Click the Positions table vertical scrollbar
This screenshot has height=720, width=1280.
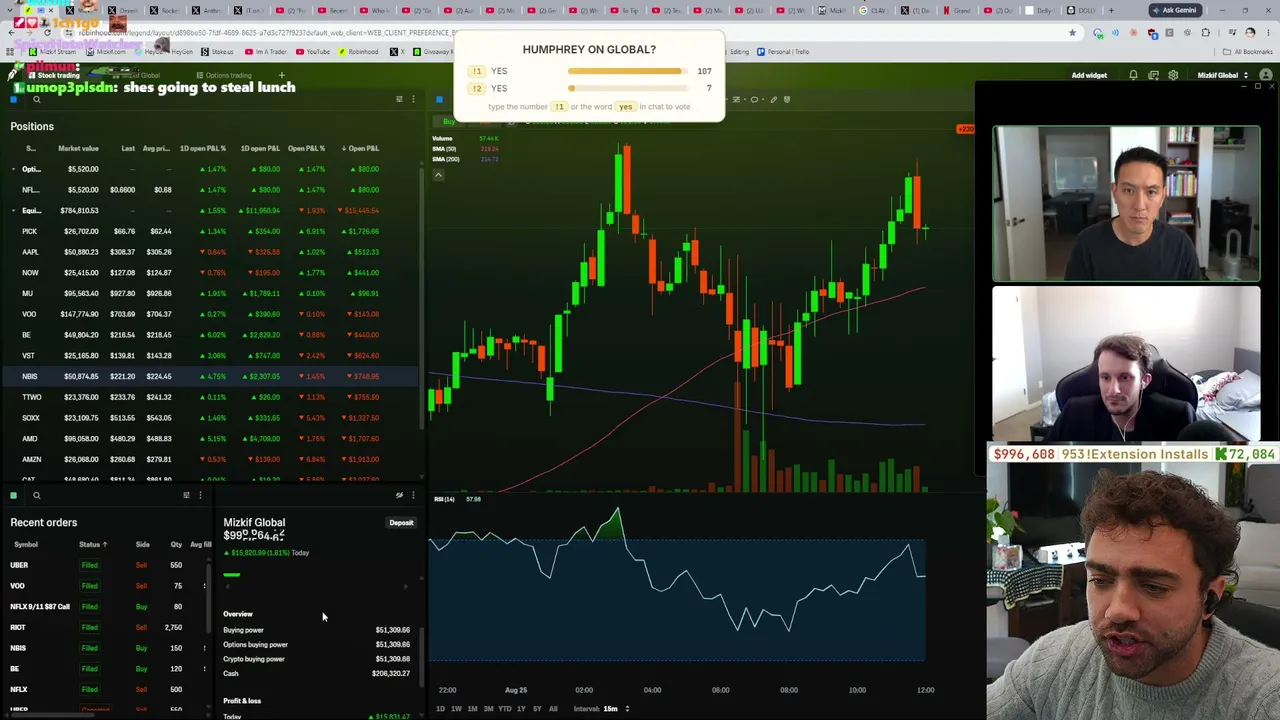[423, 300]
